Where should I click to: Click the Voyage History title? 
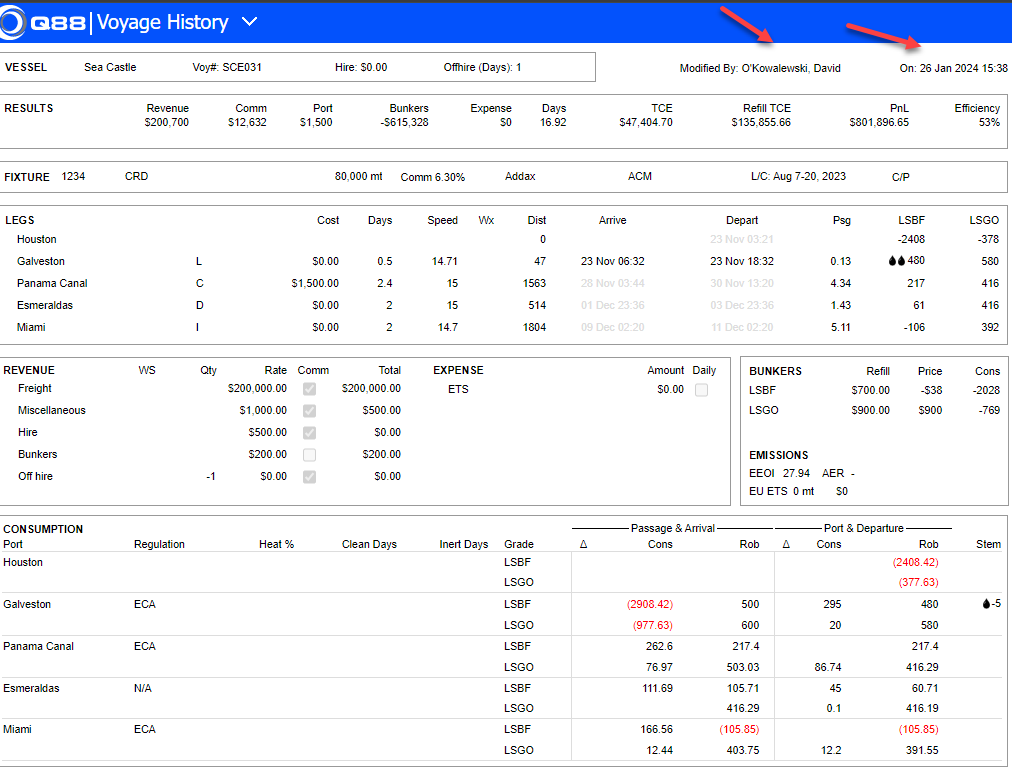click(x=162, y=22)
